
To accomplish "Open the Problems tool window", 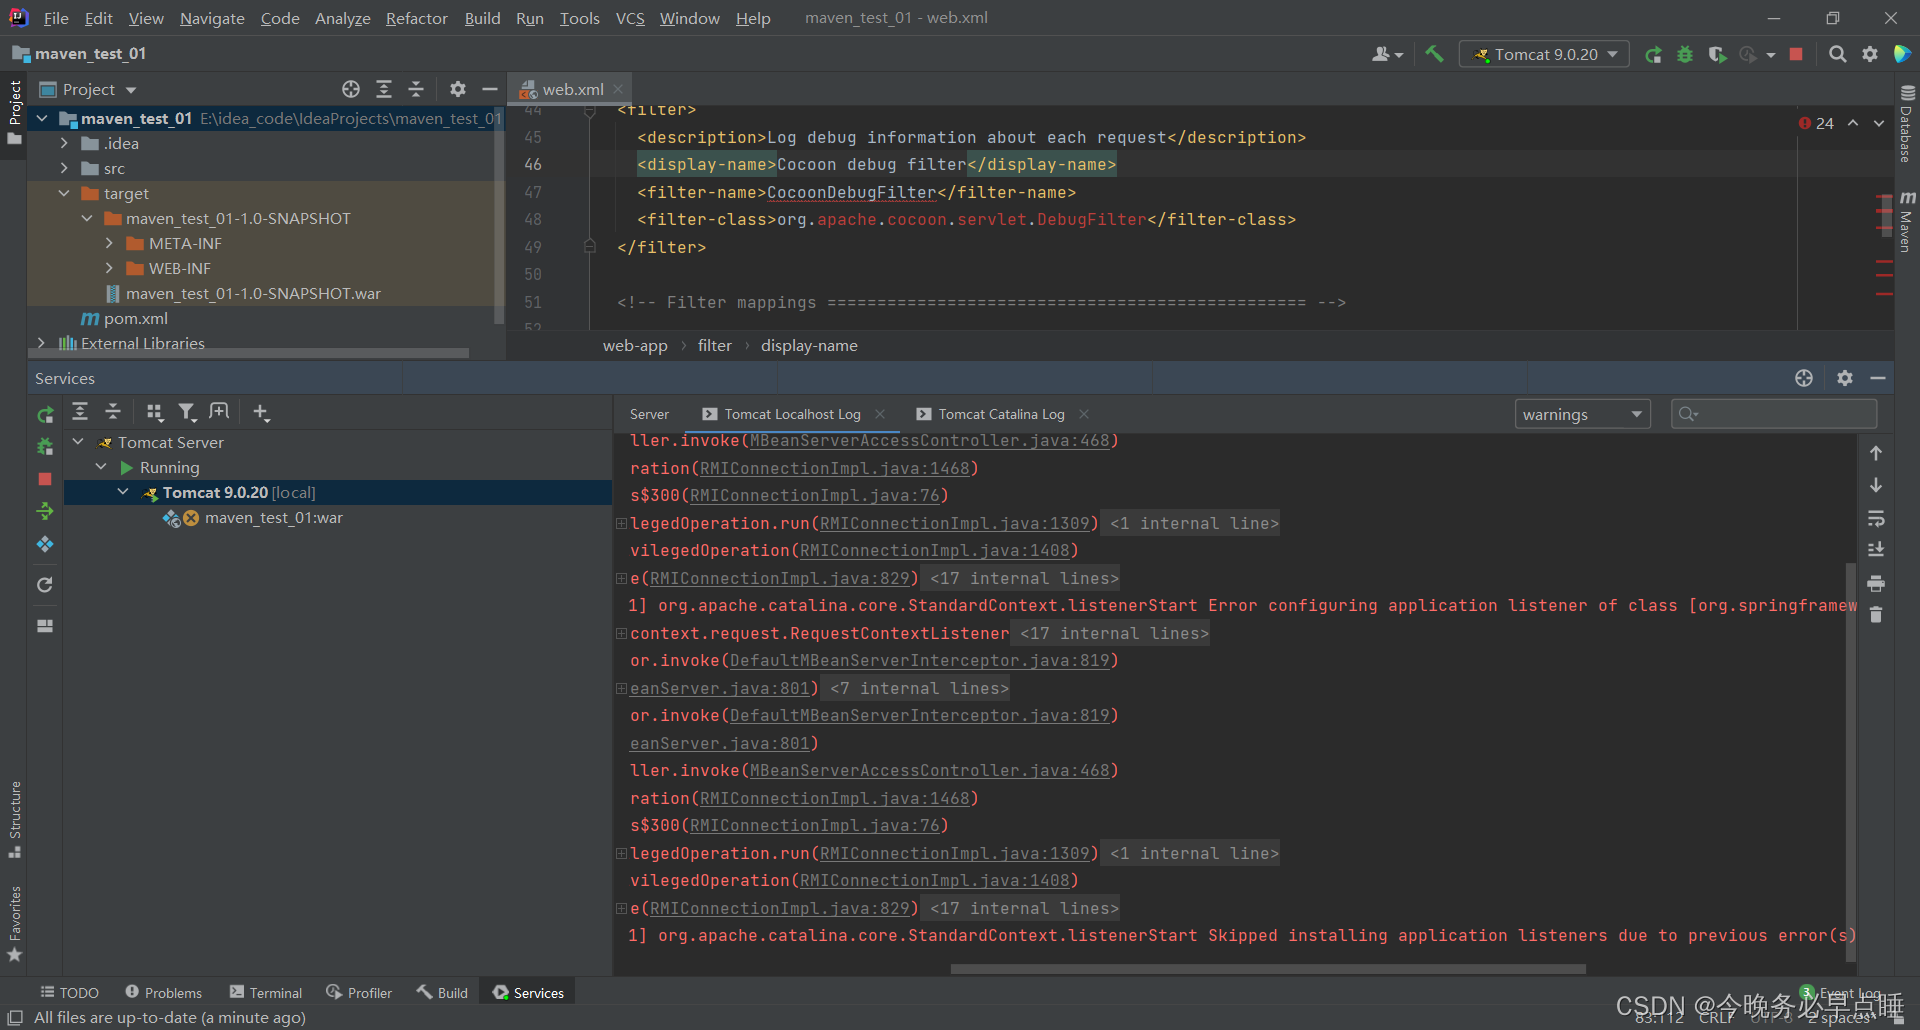I will (164, 992).
